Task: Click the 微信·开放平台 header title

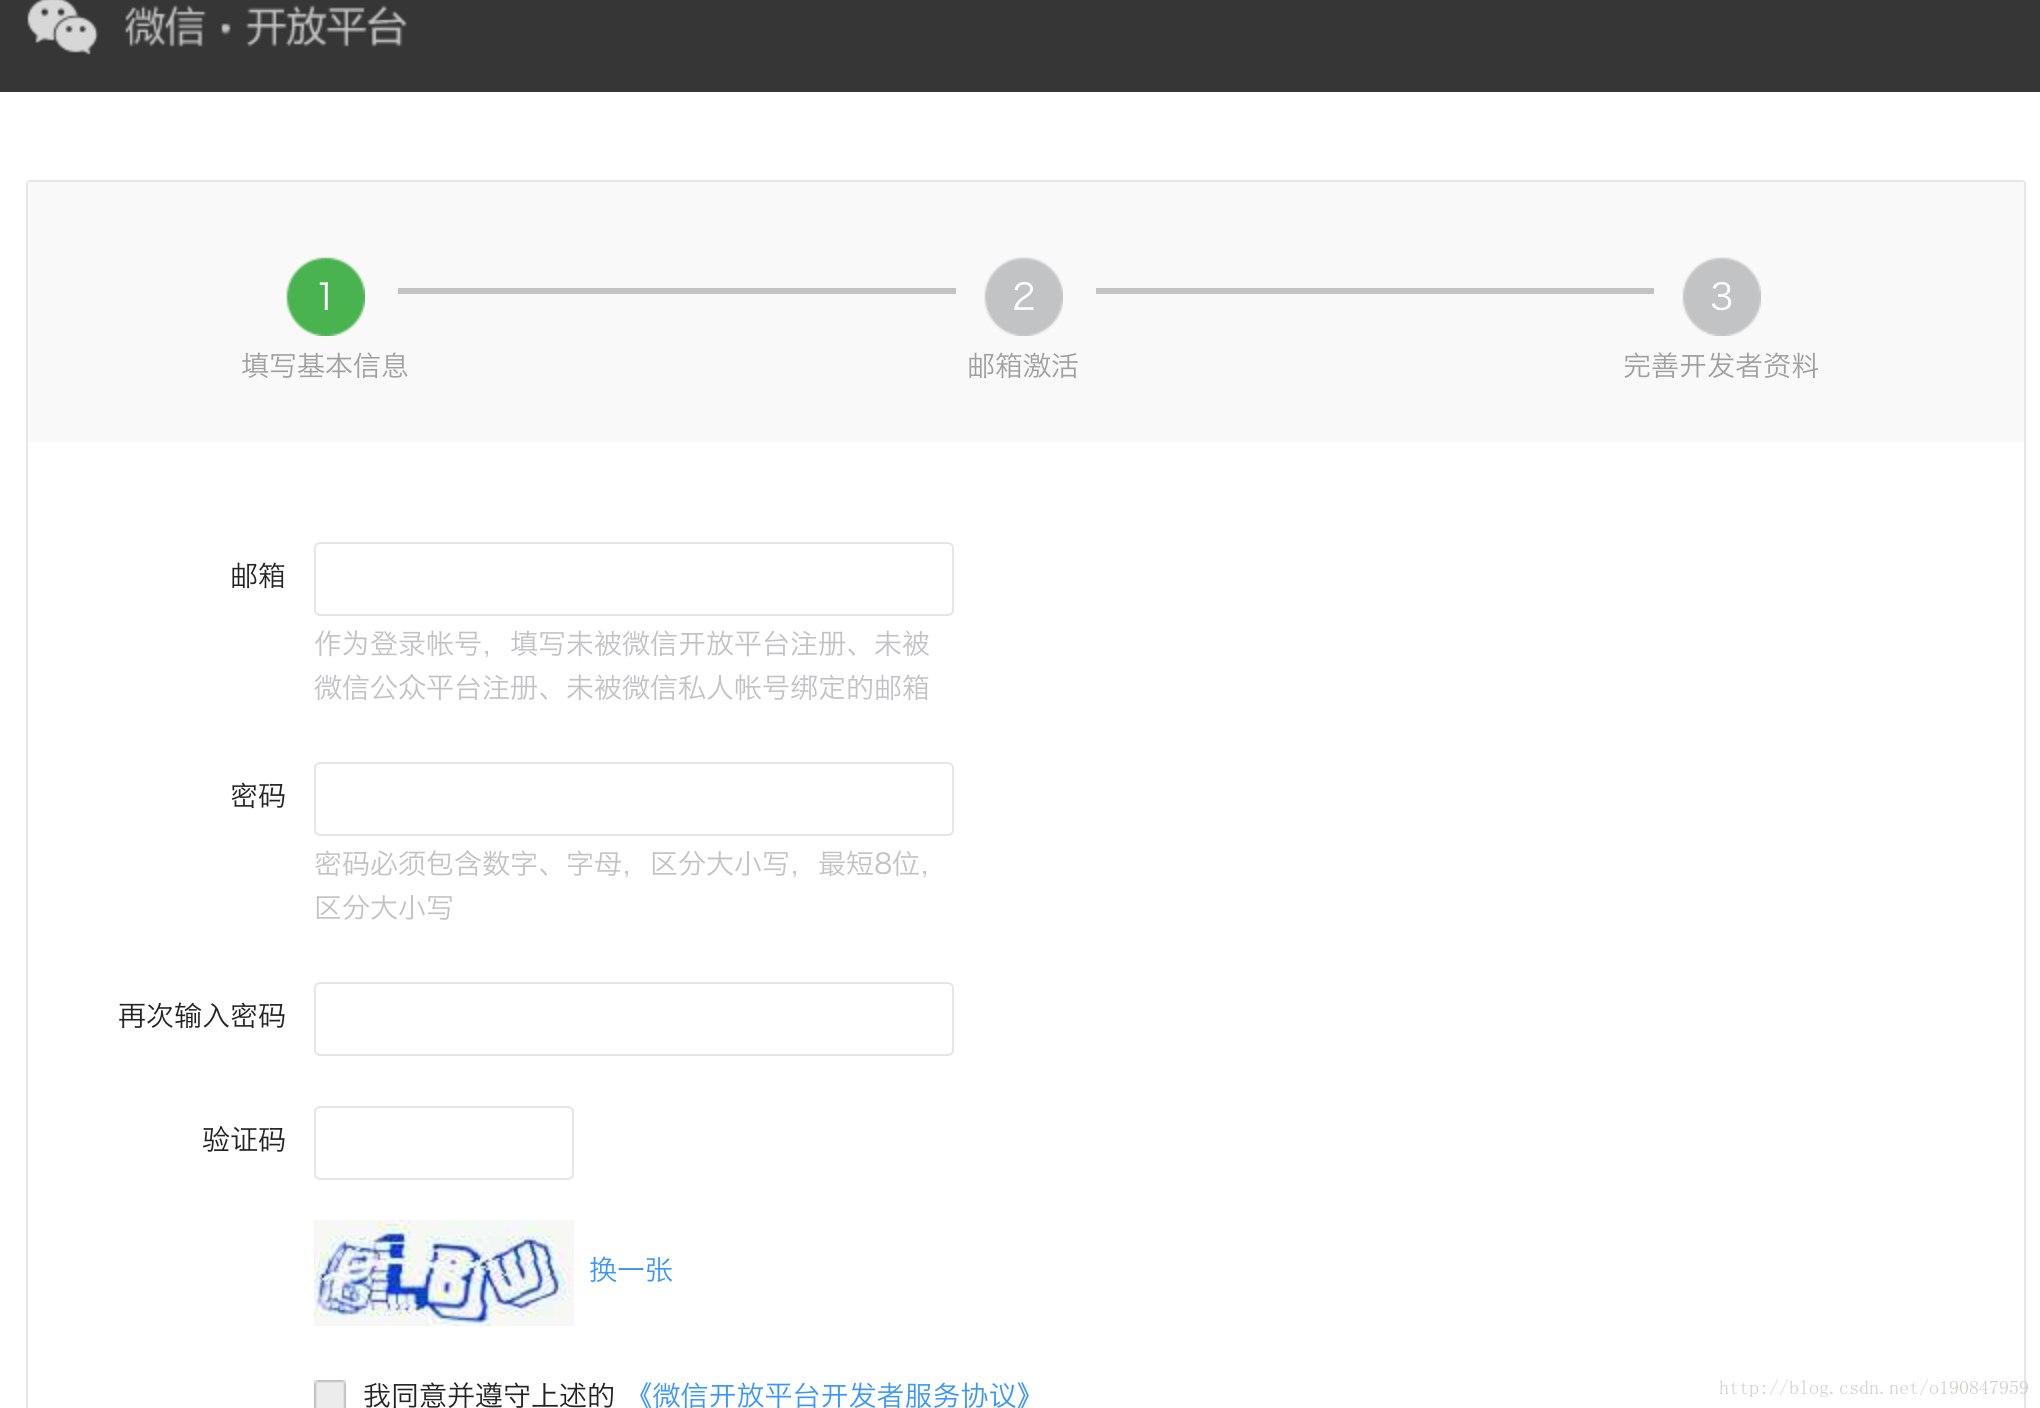Action: 265,26
